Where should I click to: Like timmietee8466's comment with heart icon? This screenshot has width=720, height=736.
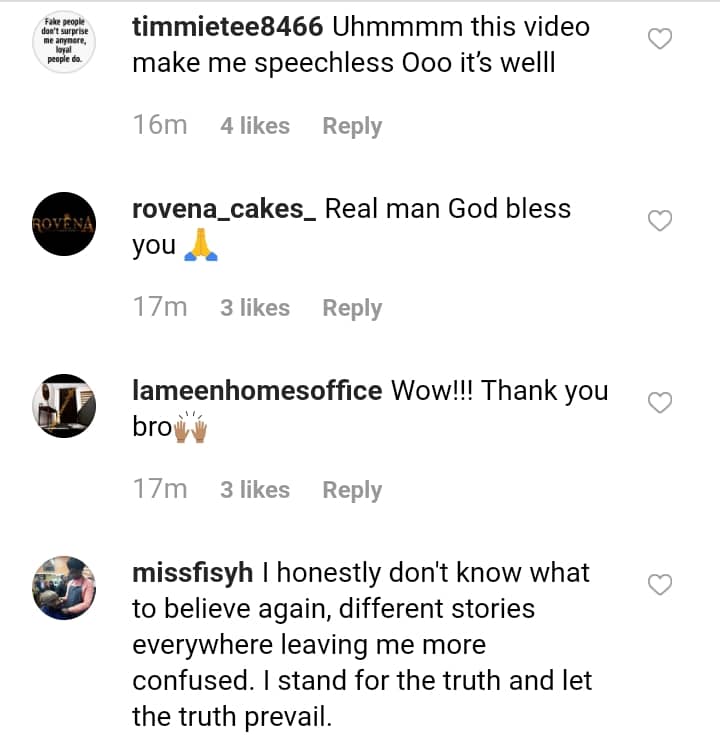coord(660,40)
